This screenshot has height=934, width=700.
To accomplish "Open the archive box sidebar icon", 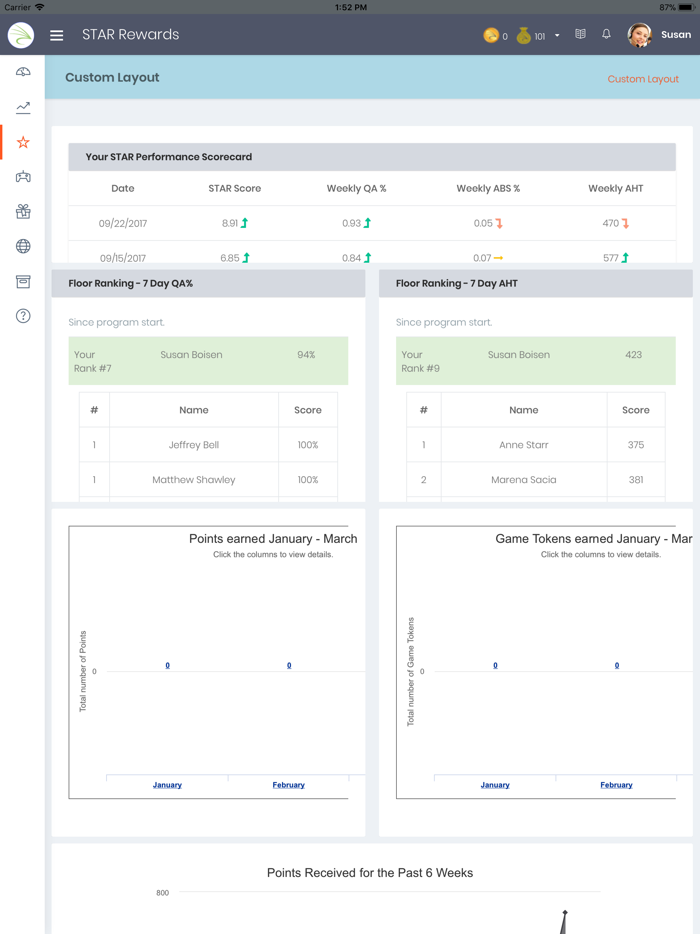I will (x=23, y=281).
